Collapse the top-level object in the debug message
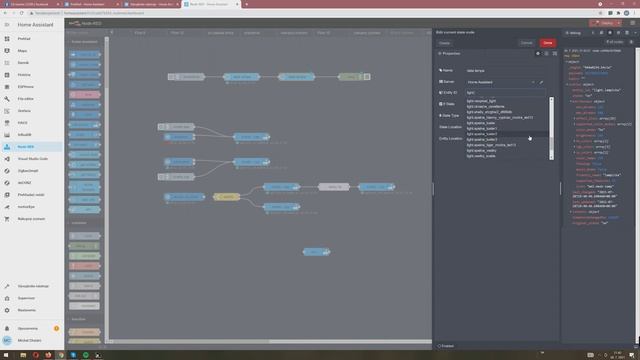This screenshot has width=640, height=360. click(x=567, y=62)
